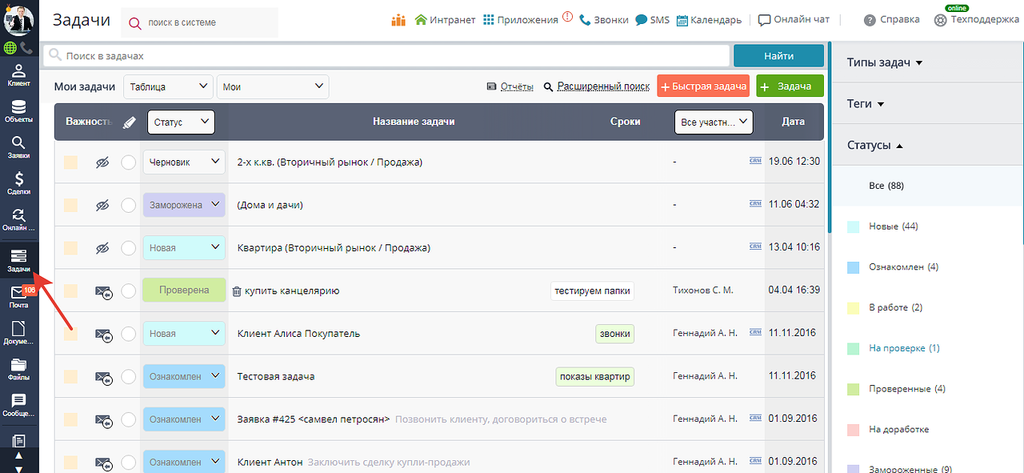
Task: Click the Быстрая задача button
Action: [703, 86]
